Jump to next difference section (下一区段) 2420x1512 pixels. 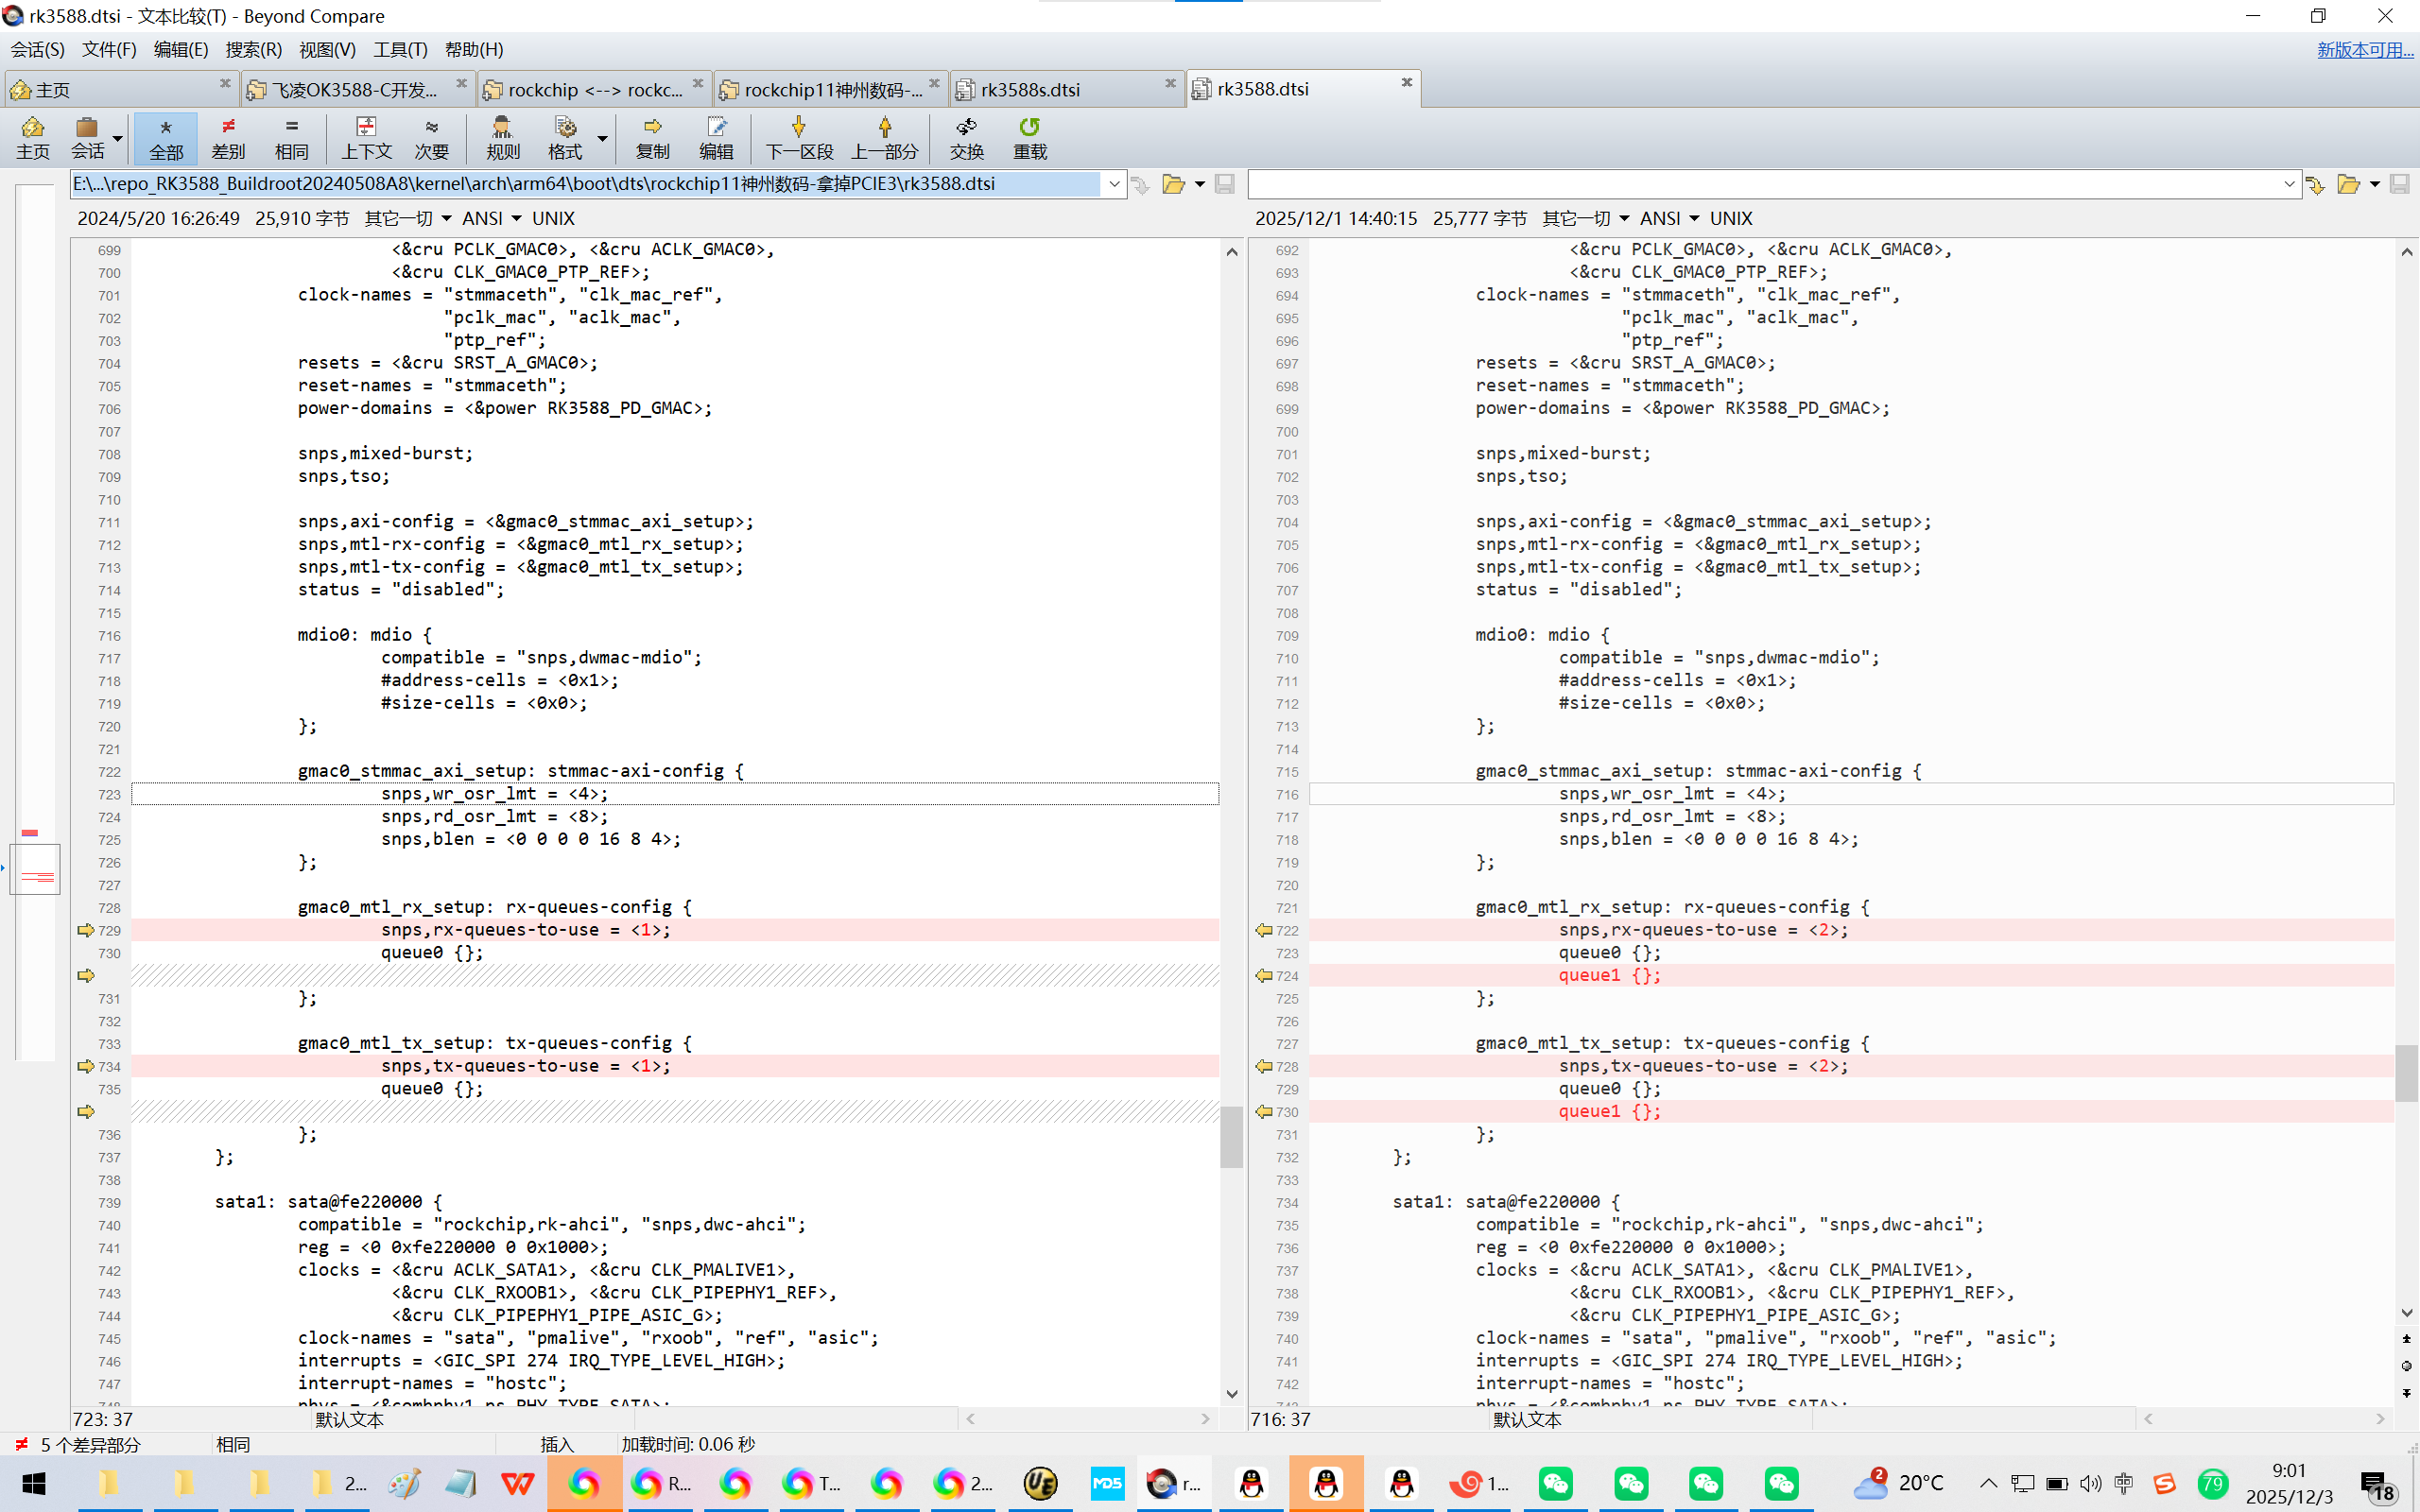[798, 137]
